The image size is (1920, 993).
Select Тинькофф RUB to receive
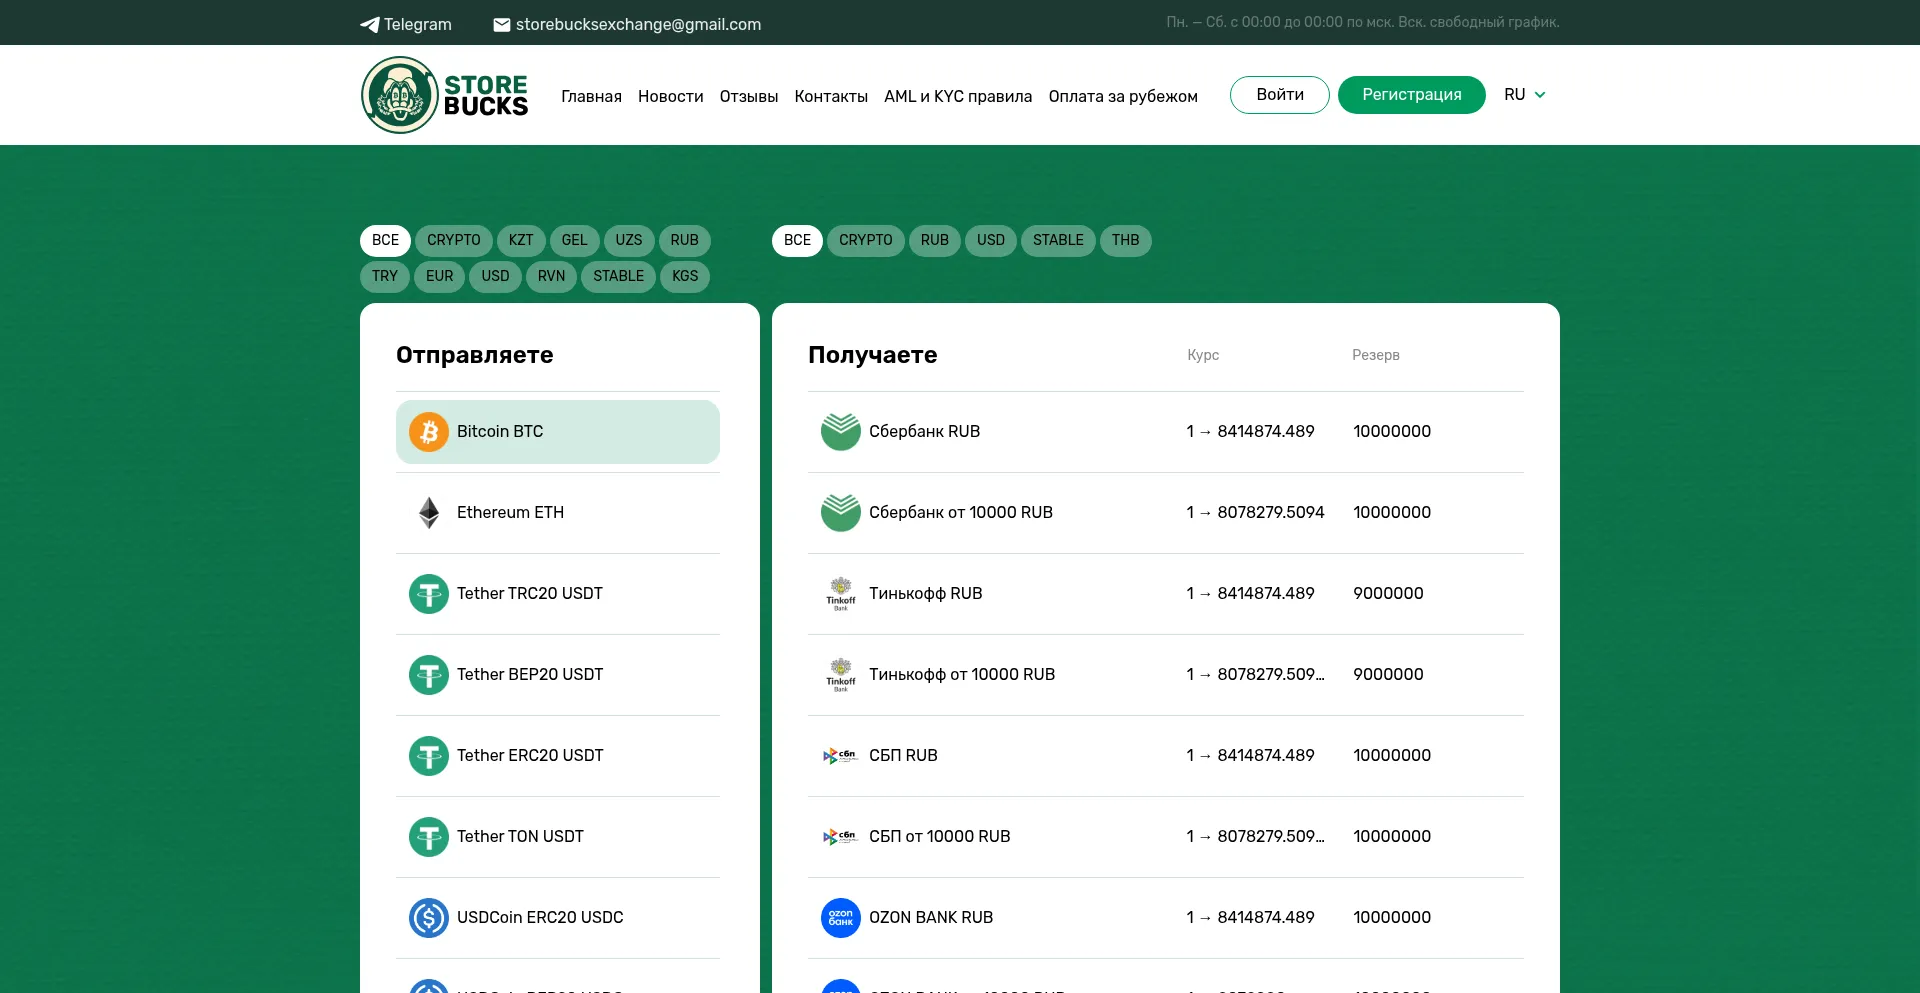[x=1166, y=594]
